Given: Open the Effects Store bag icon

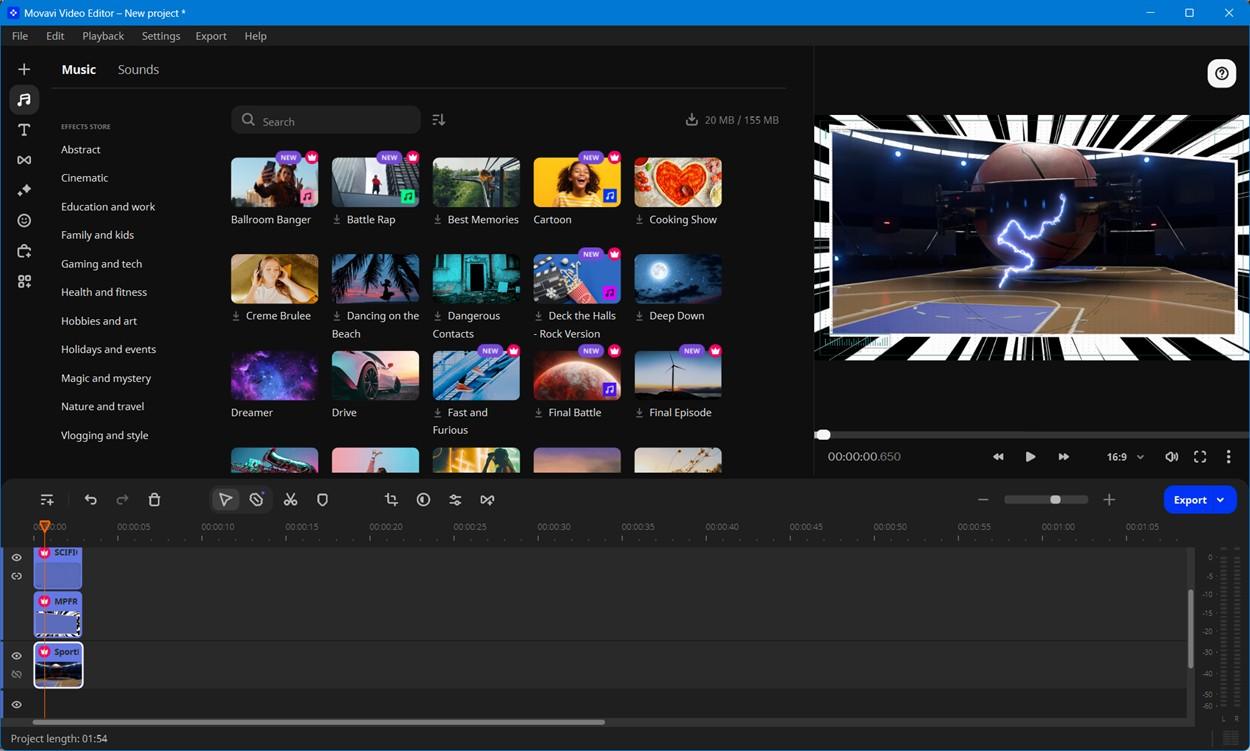Looking at the screenshot, I should [x=24, y=251].
